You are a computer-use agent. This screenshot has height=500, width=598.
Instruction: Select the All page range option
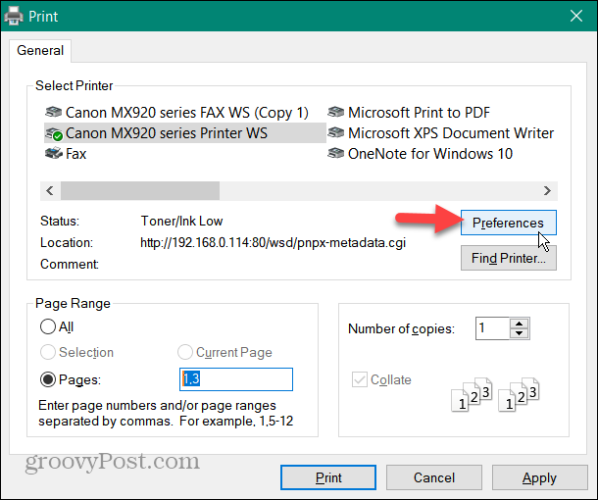pos(48,327)
